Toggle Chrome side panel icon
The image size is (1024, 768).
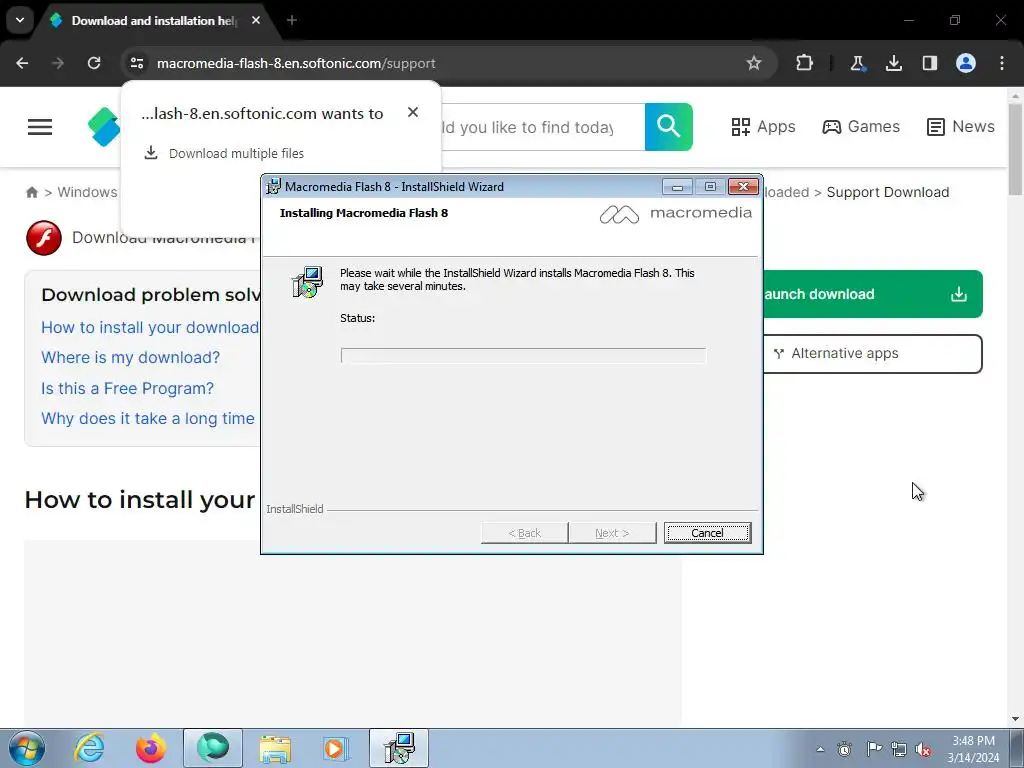tap(929, 63)
